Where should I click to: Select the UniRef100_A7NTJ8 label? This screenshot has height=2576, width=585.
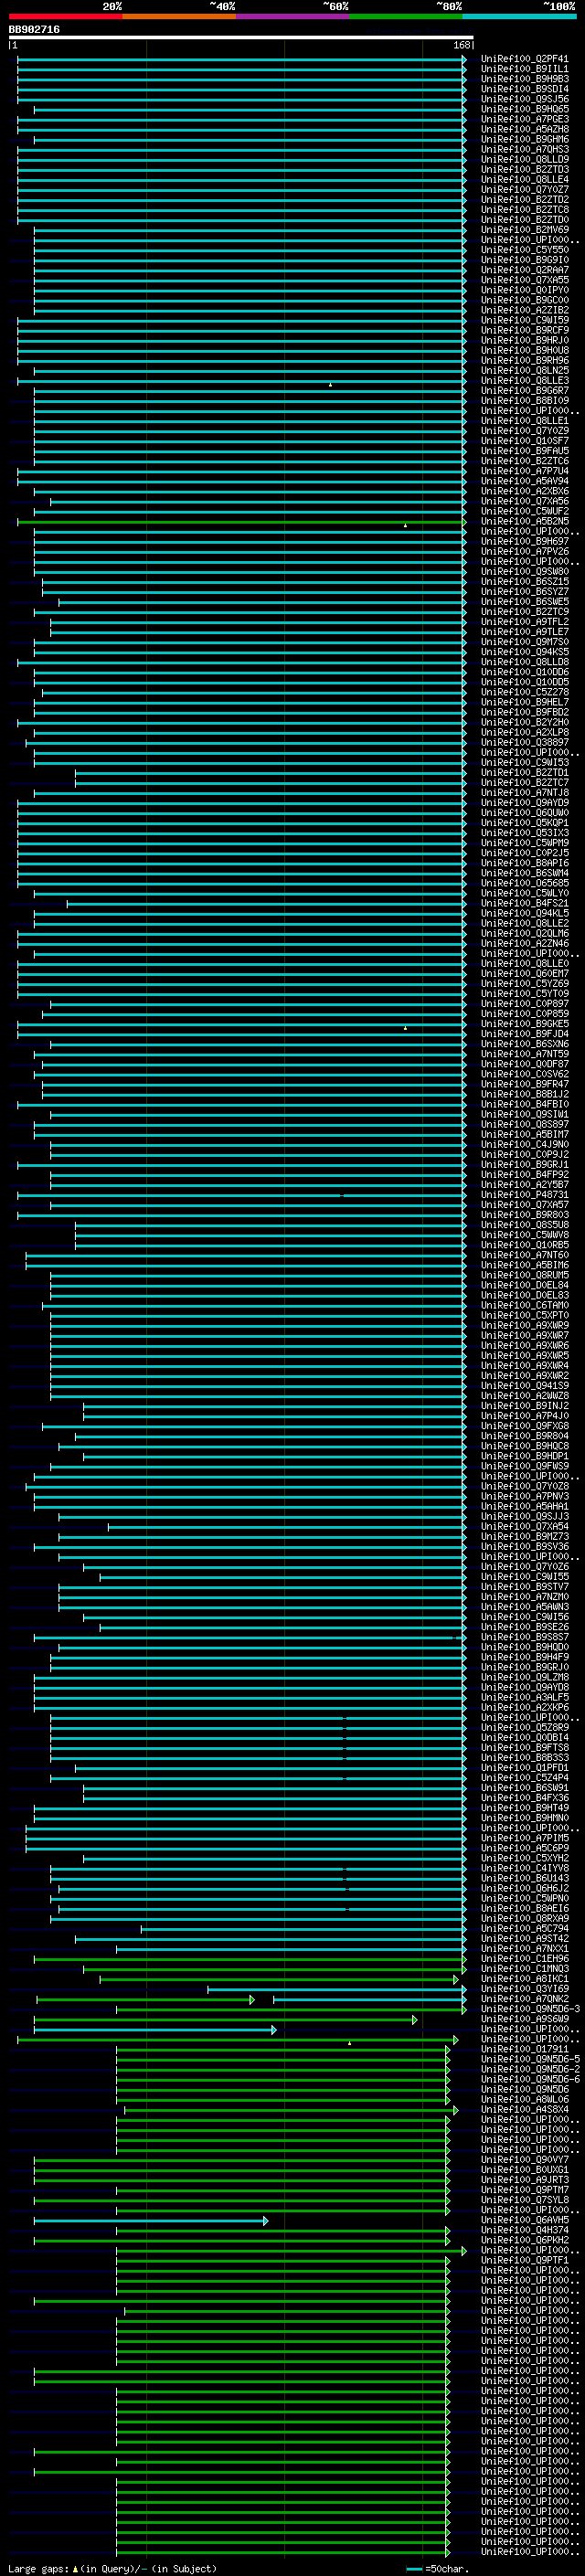(x=525, y=793)
